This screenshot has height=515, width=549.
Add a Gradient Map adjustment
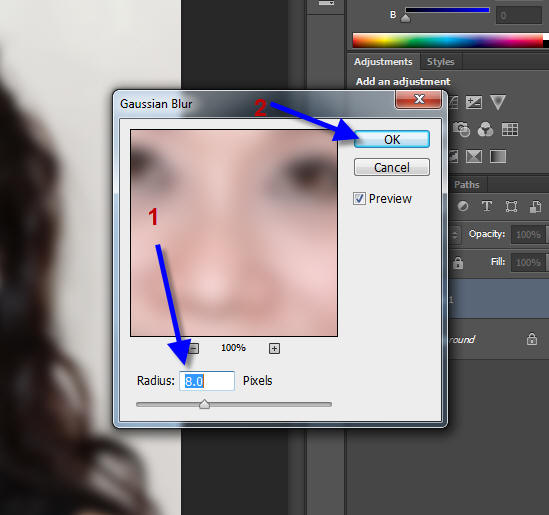pos(498,156)
